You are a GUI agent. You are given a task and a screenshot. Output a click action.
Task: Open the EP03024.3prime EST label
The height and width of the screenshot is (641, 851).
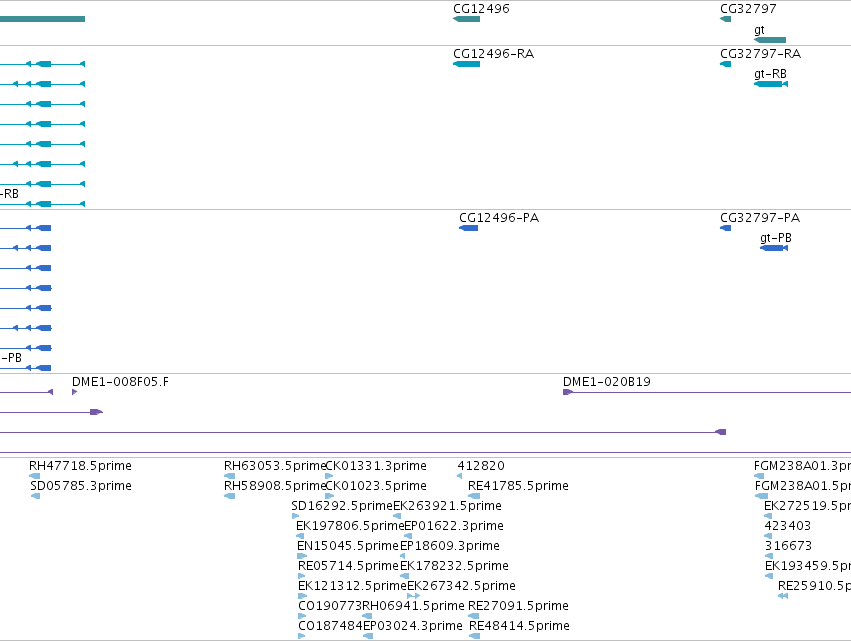413,626
